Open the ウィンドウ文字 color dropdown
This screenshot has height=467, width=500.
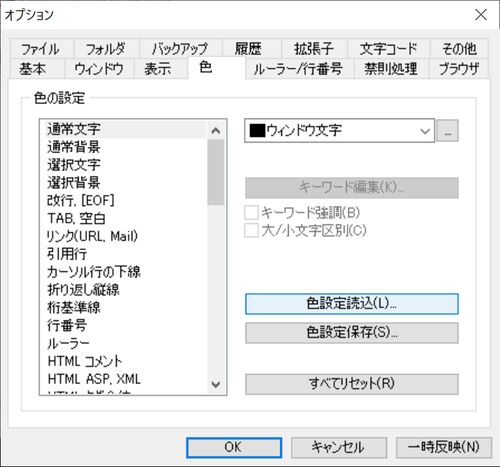339,131
